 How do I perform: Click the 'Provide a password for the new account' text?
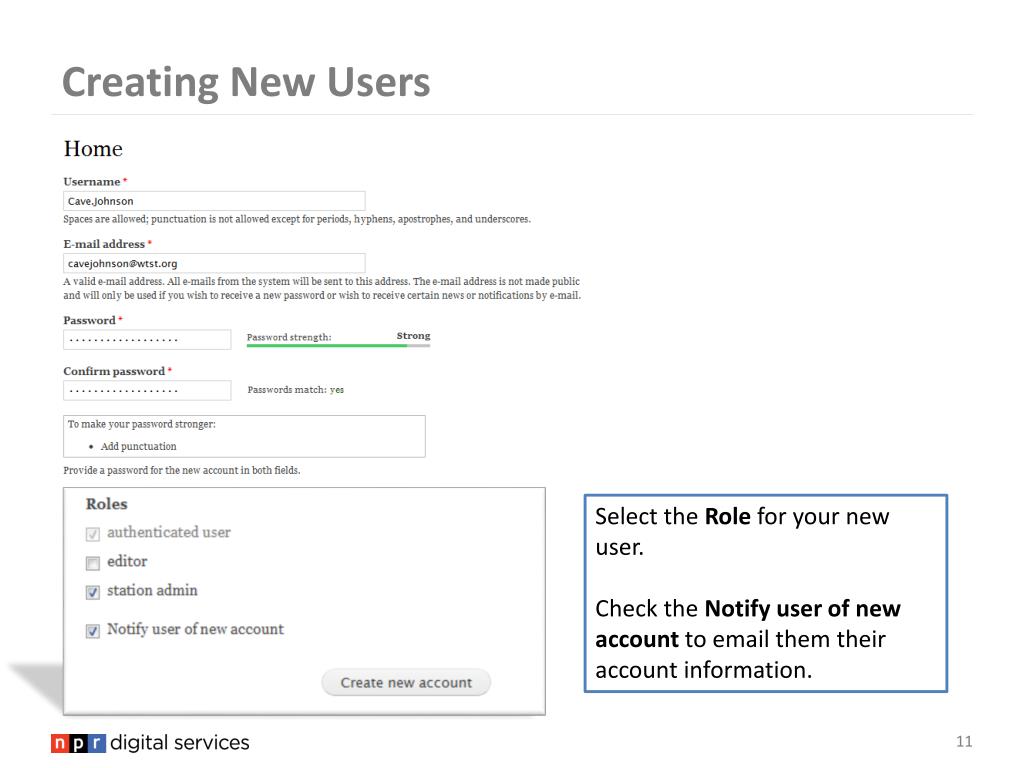tap(182, 470)
